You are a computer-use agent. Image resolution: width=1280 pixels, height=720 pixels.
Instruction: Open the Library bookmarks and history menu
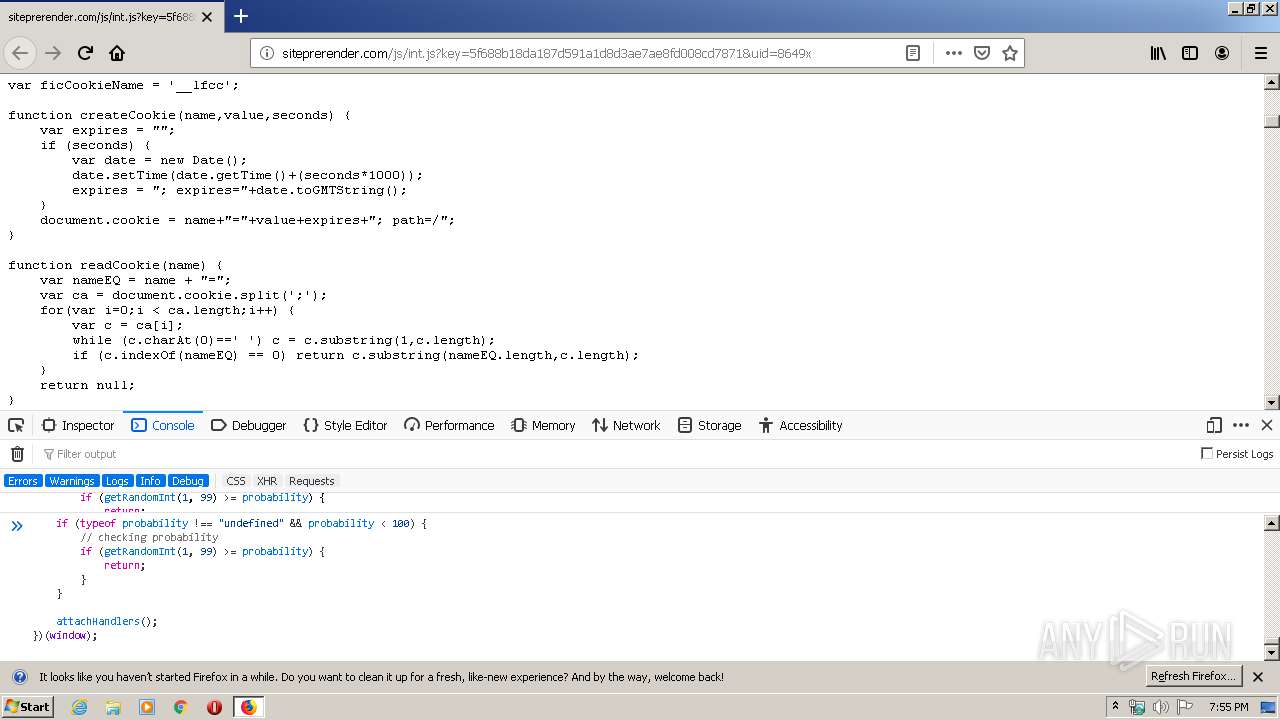coord(1158,53)
